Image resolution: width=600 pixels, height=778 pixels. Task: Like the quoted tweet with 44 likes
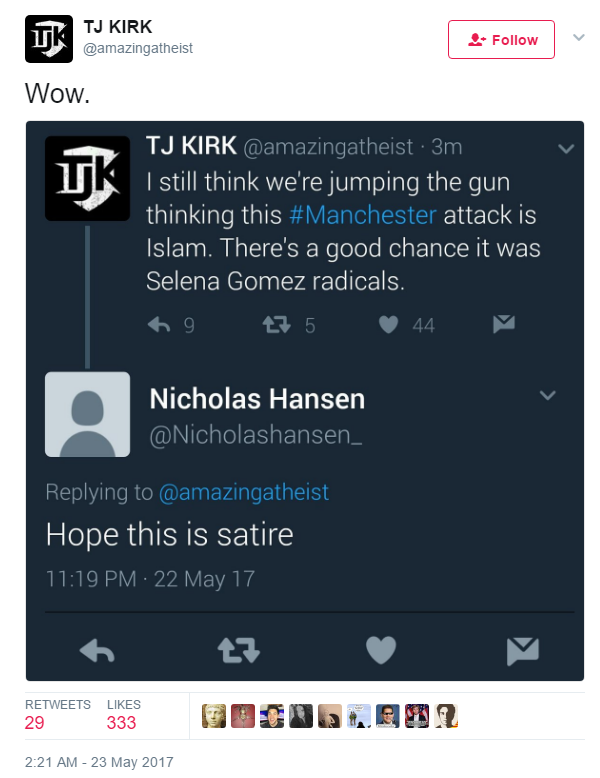pos(390,325)
